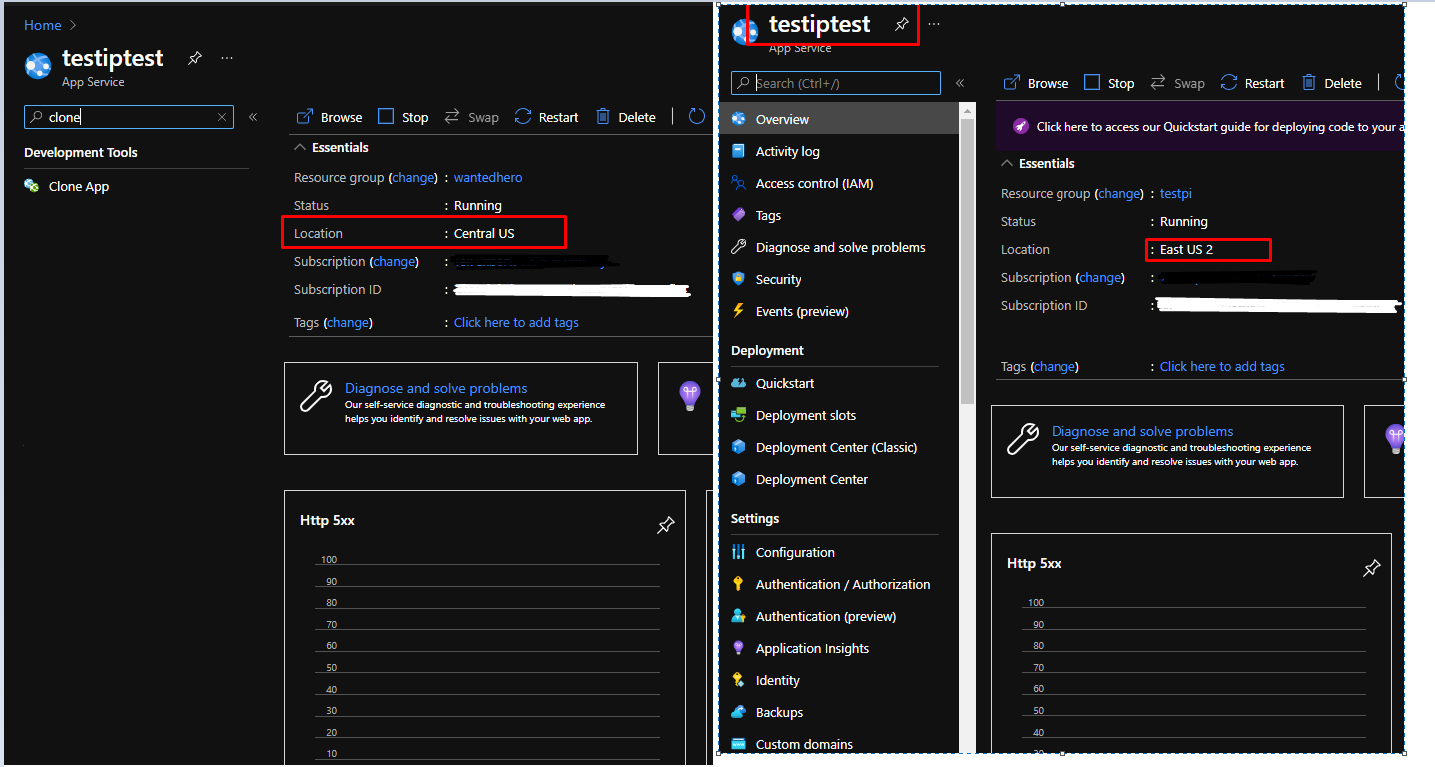Viewport: 1435px width, 767px height.
Task: Collapse Essentials section in right window
Action: [x=1038, y=163]
